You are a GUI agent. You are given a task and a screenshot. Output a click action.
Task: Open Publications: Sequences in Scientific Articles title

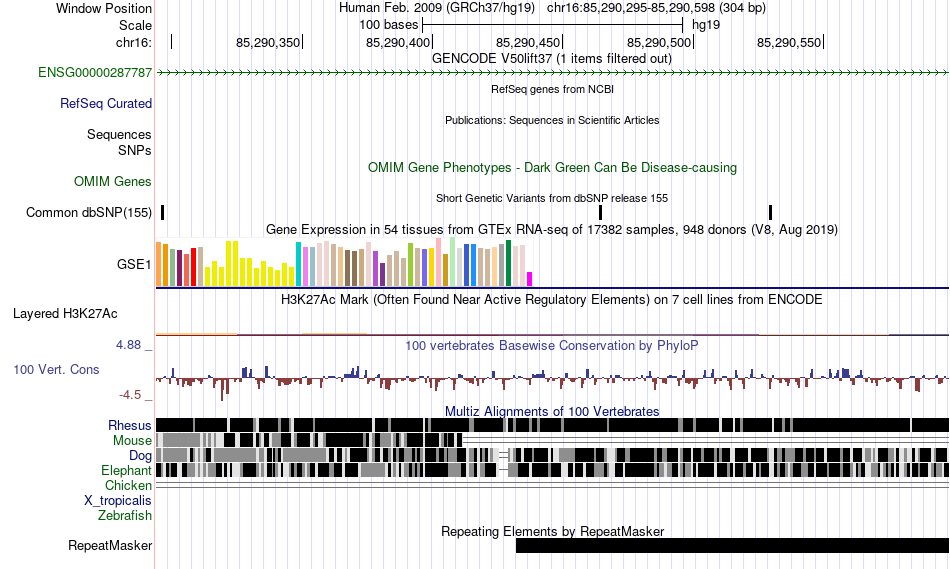point(552,120)
